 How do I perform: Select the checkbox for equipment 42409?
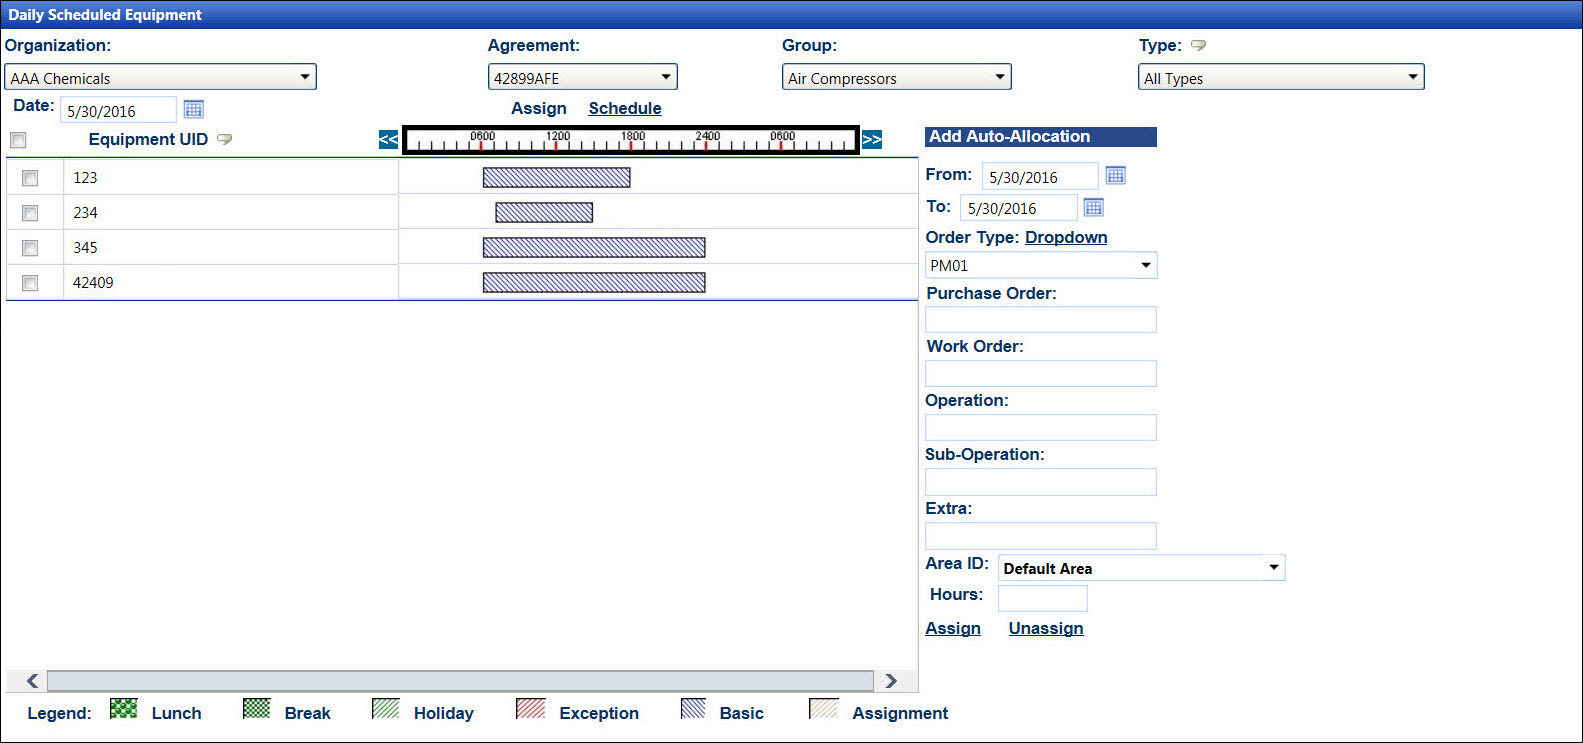click(x=30, y=283)
